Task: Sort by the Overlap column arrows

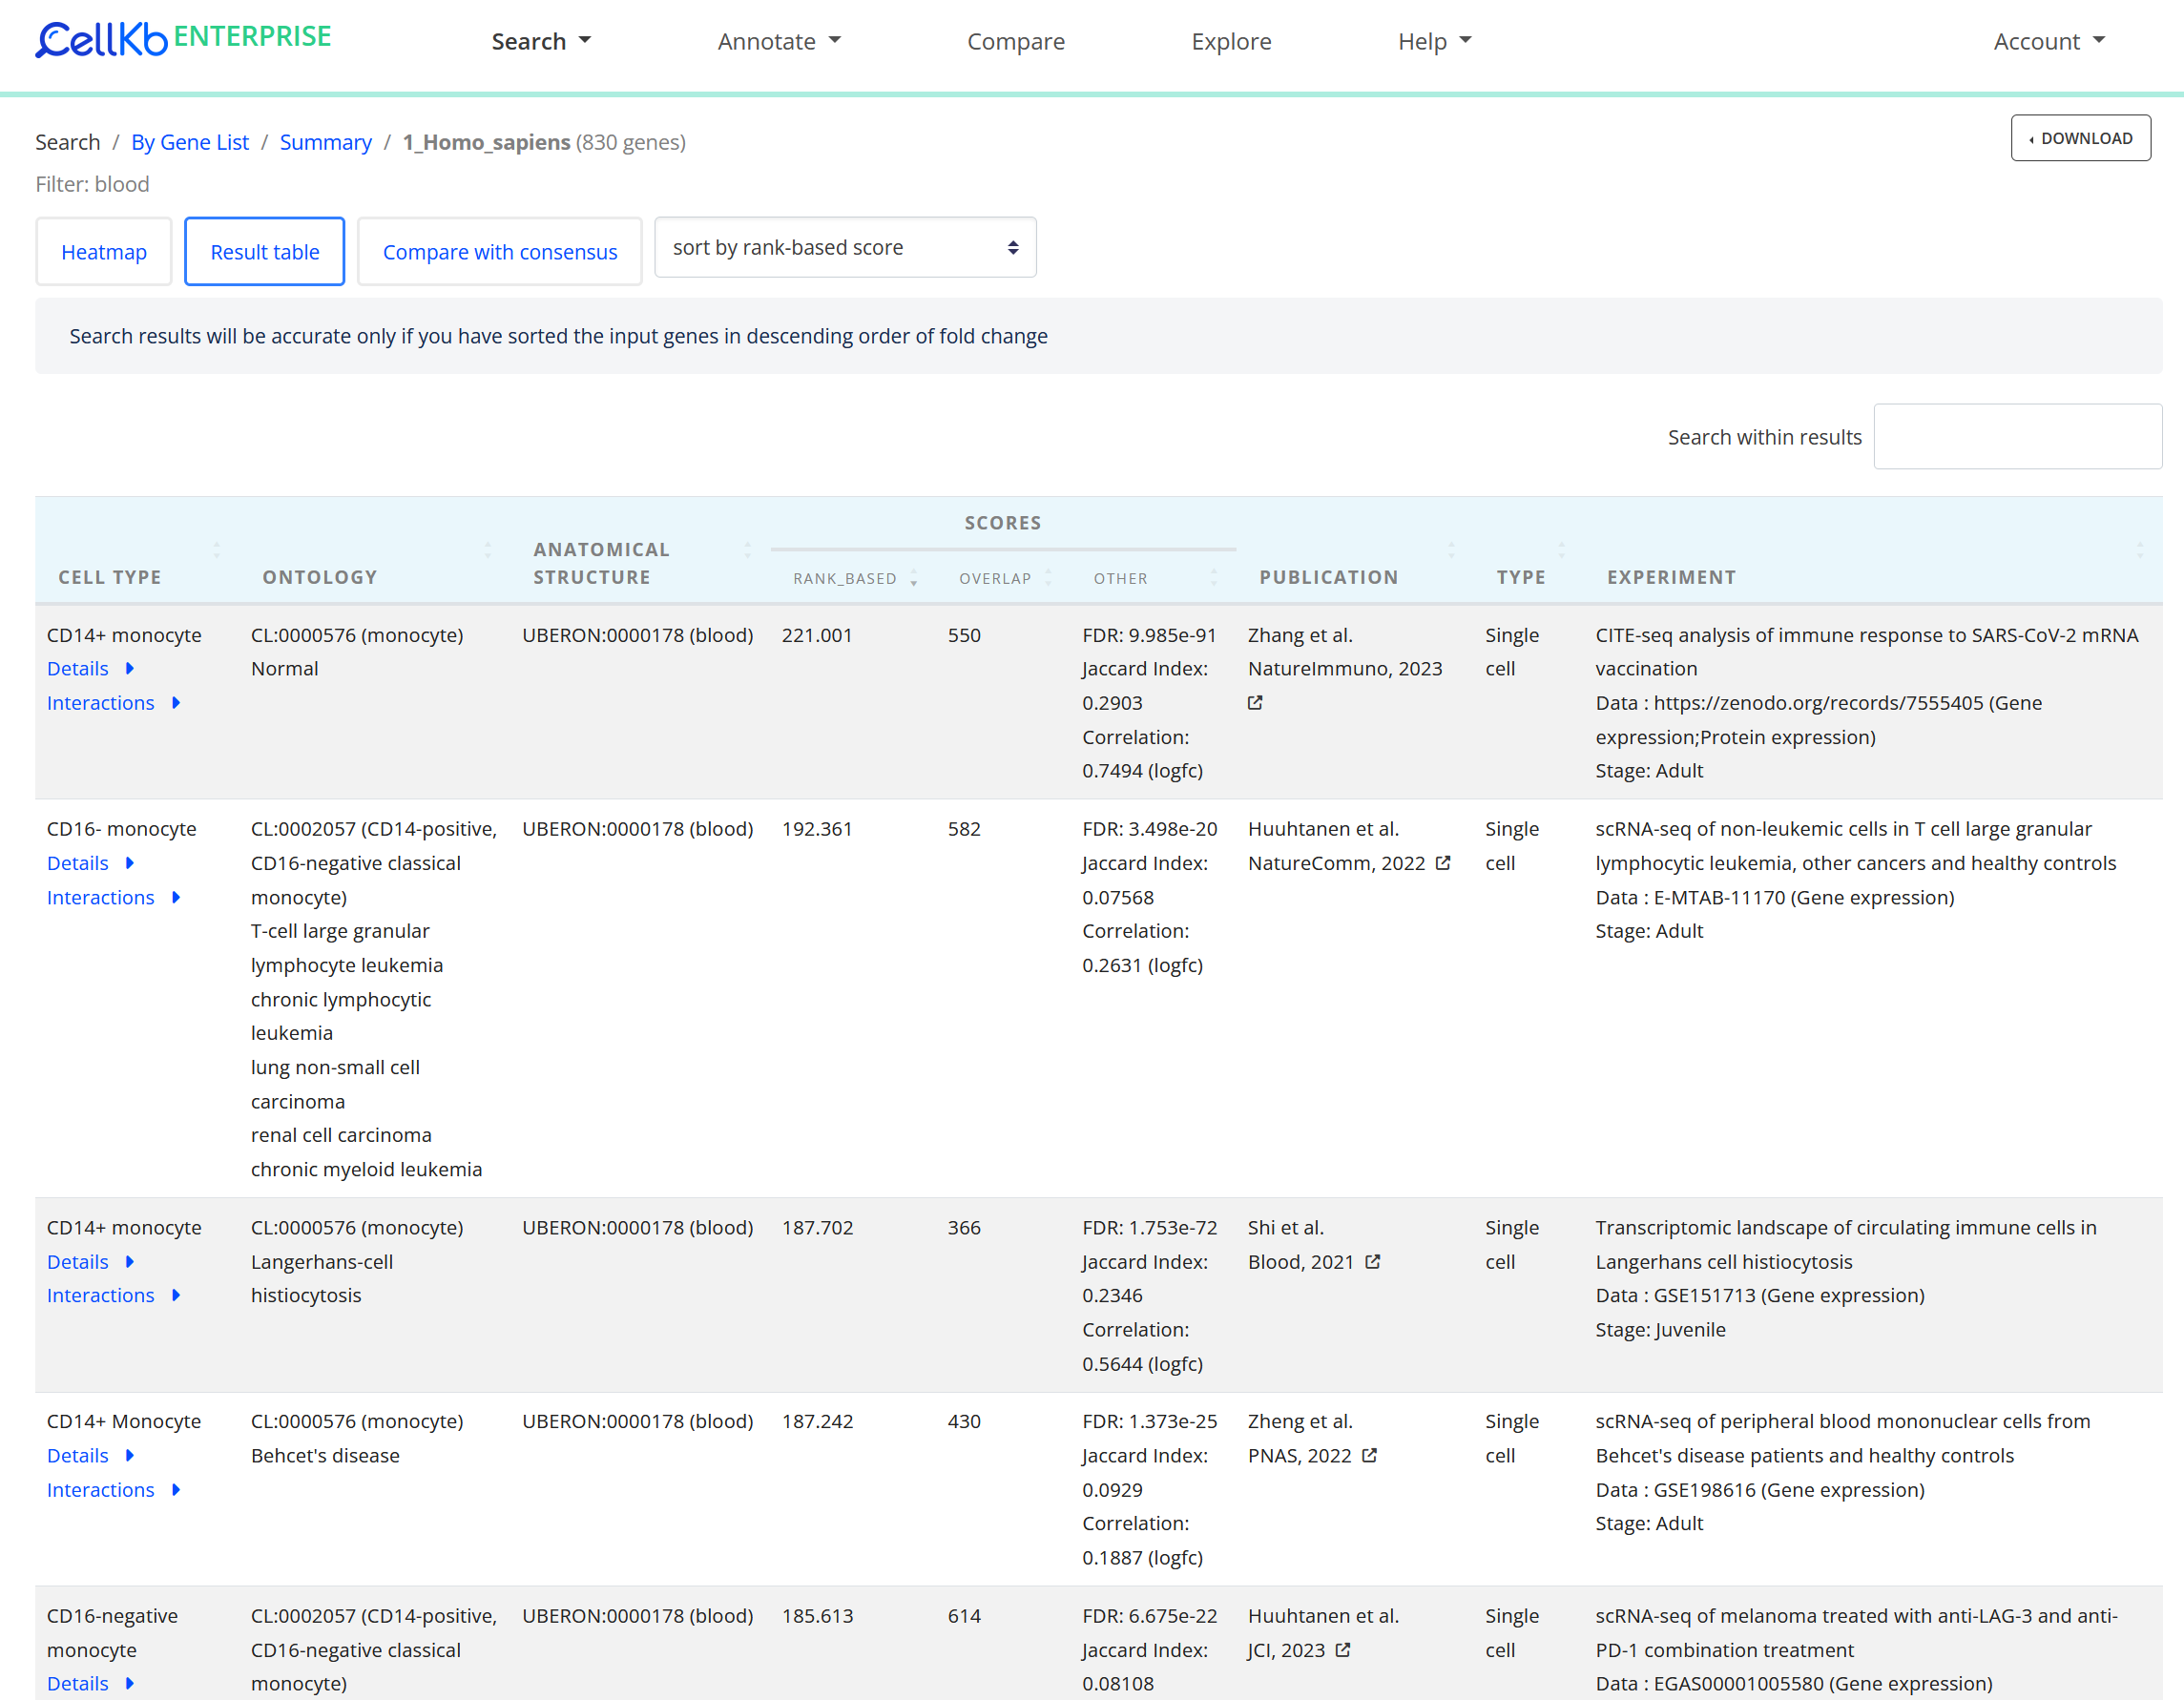Action: tap(1048, 578)
